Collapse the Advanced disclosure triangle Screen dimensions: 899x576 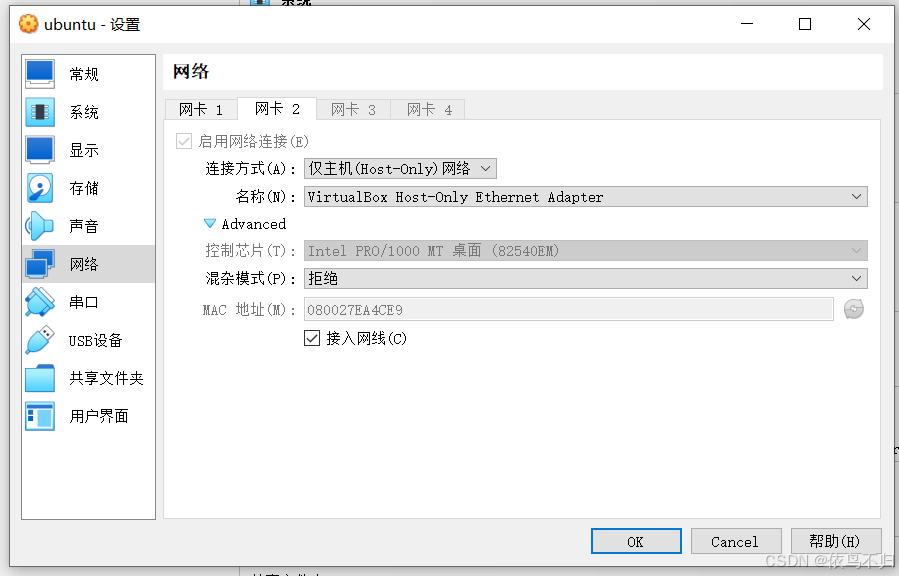(210, 224)
